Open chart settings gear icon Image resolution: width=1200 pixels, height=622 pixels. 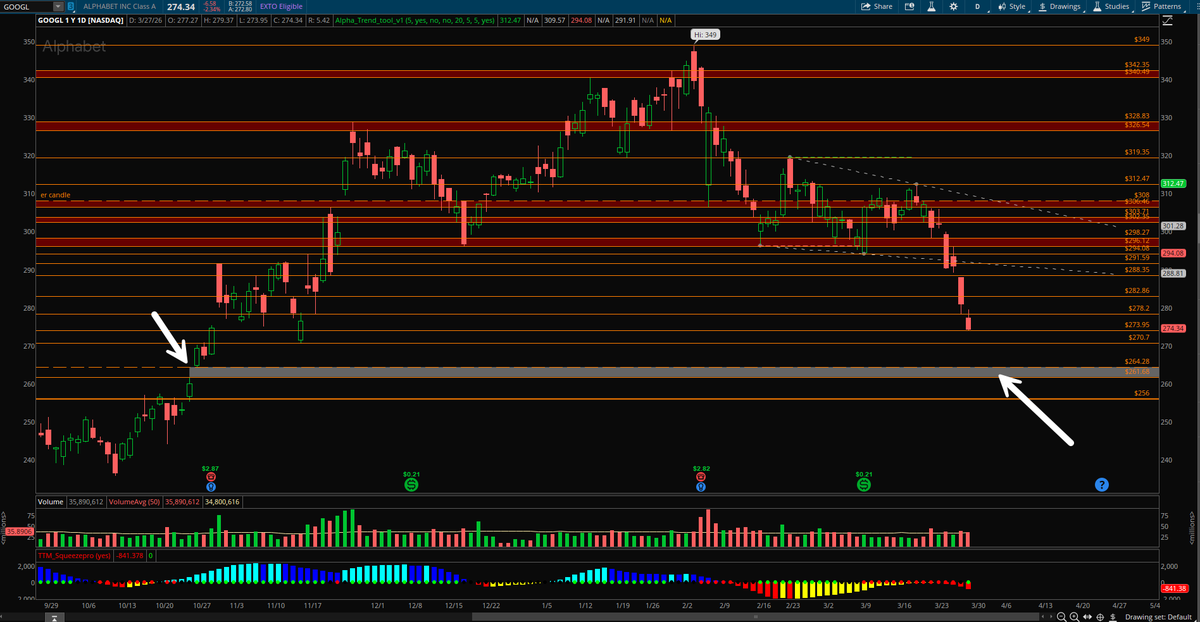[953, 6]
